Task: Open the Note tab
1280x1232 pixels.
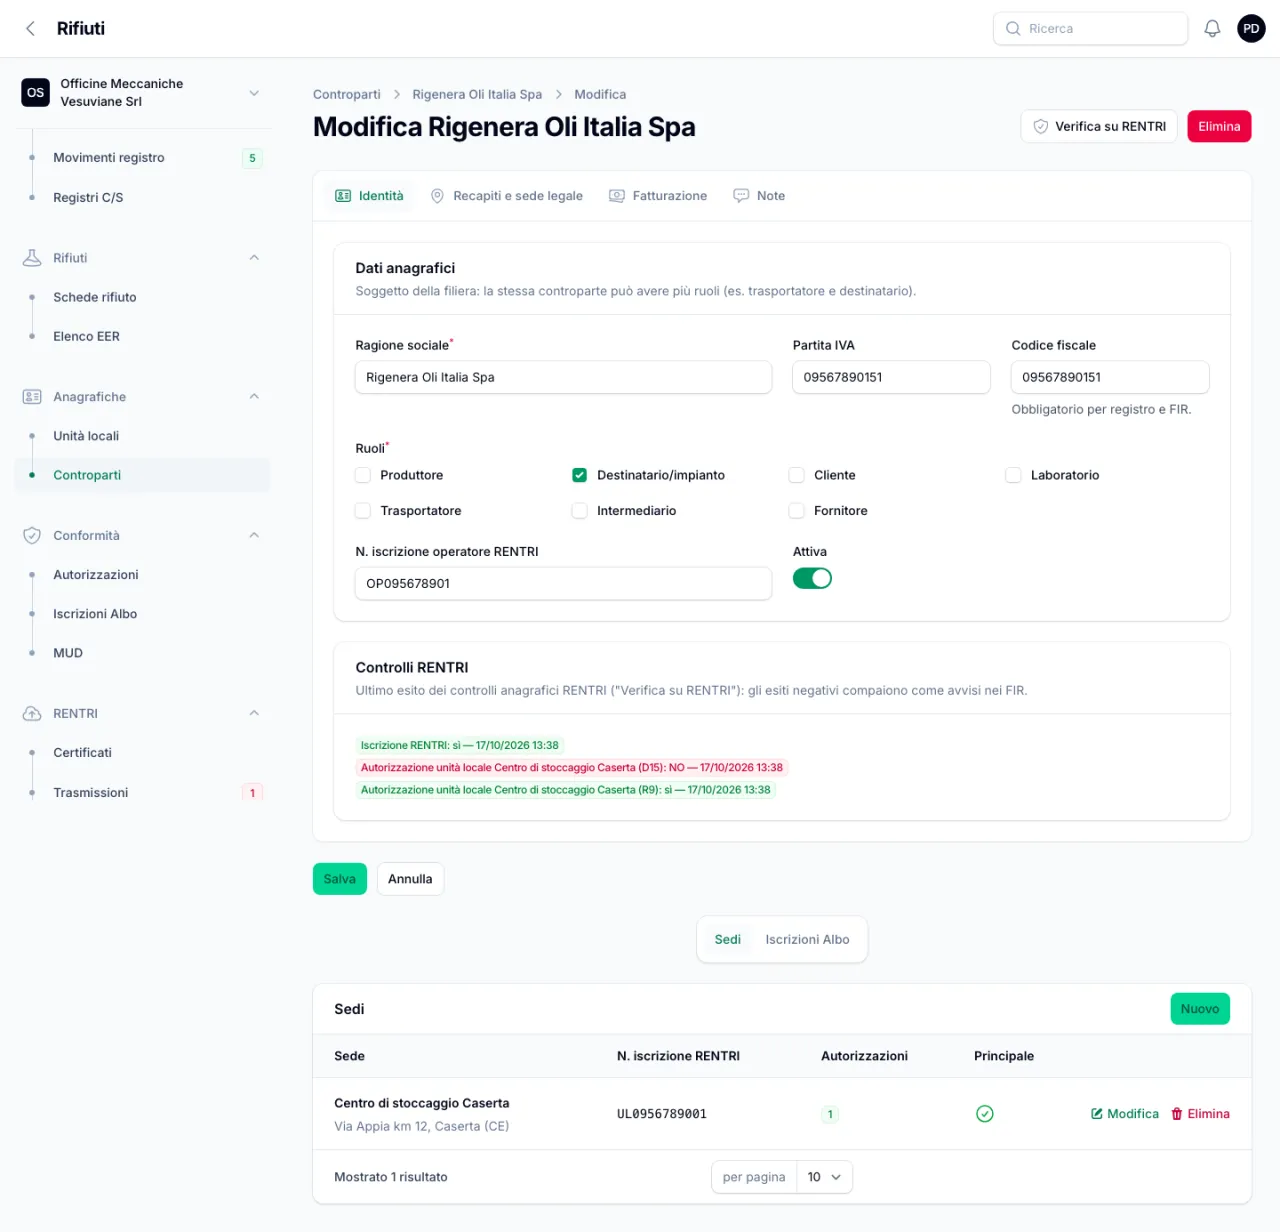Action: tap(759, 196)
